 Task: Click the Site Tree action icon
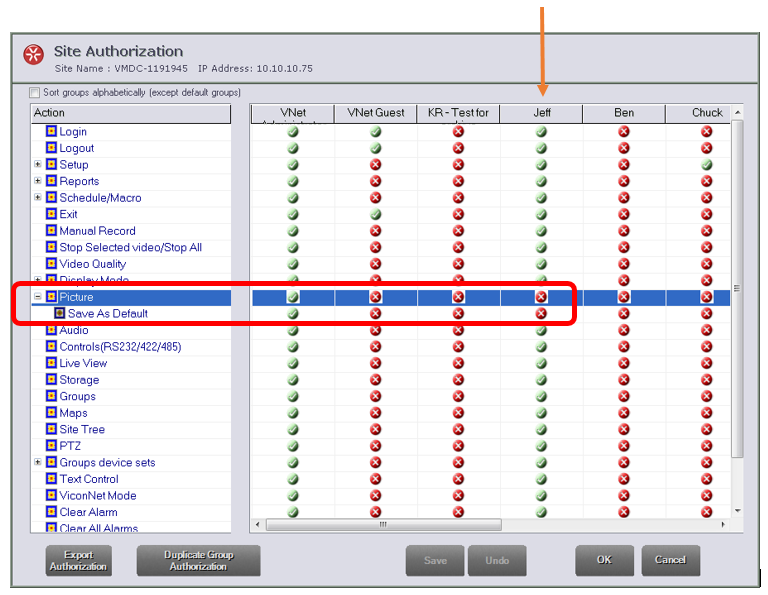coord(52,430)
